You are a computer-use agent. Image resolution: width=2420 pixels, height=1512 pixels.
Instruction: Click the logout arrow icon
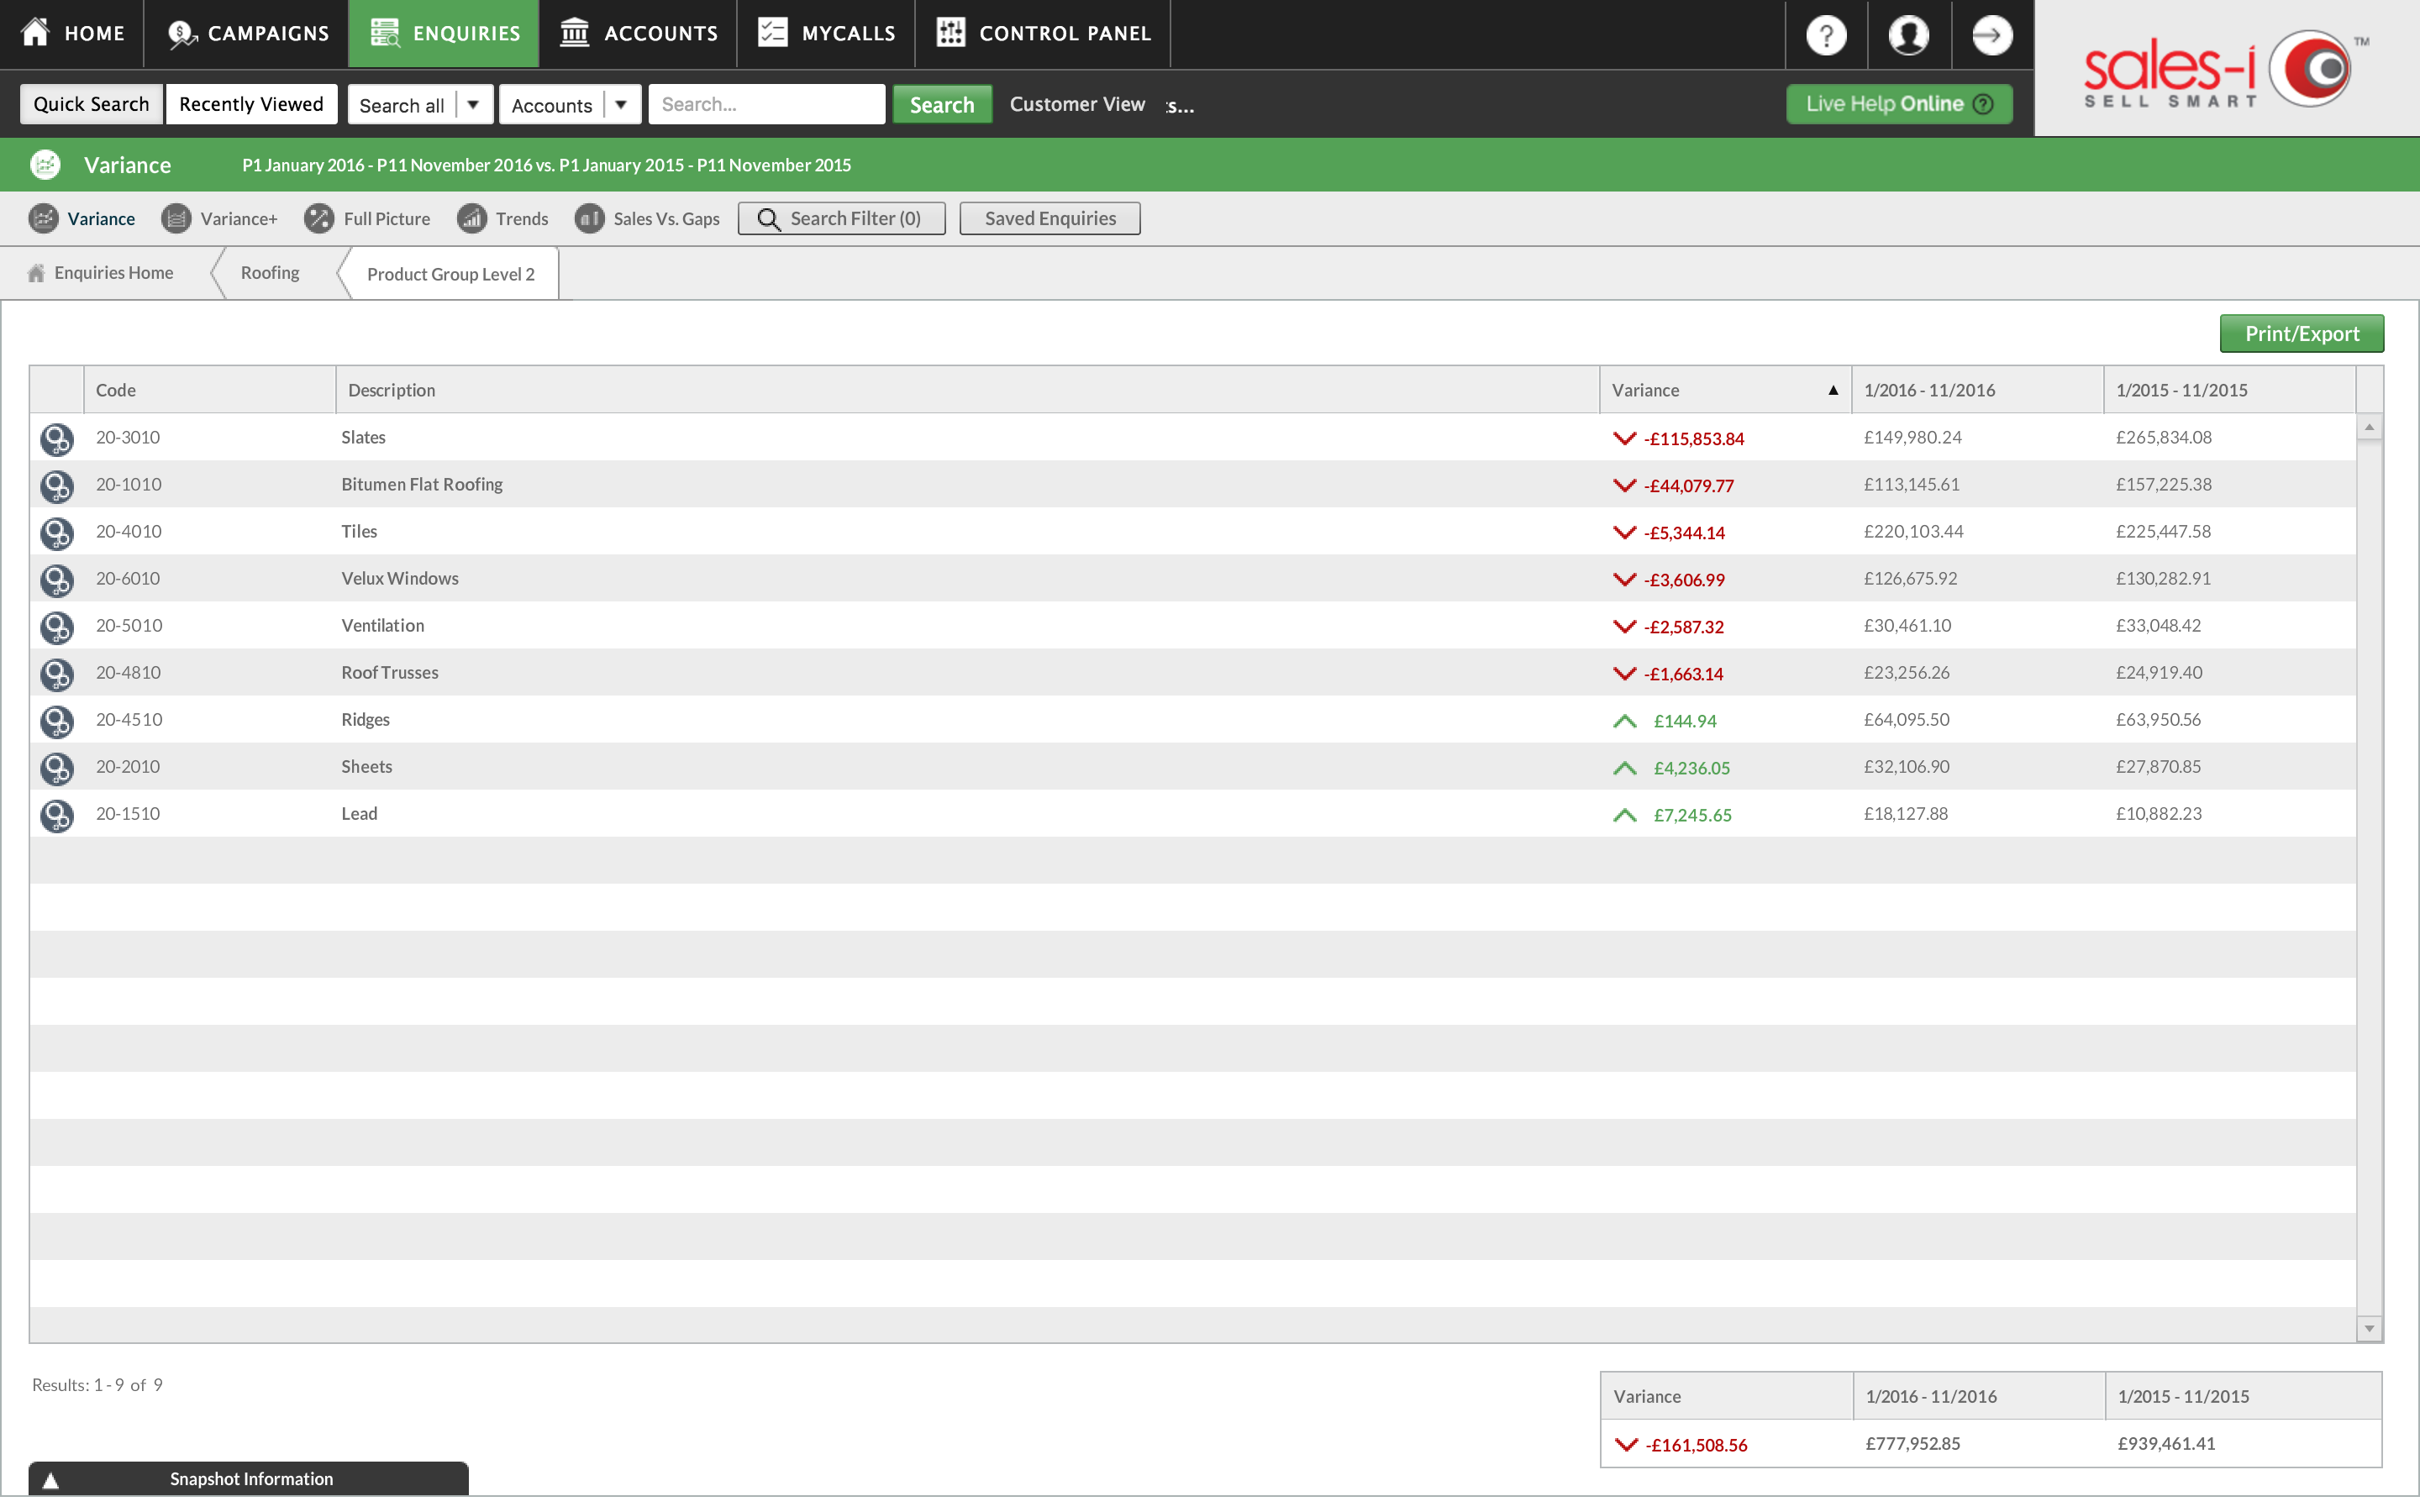1991,35
